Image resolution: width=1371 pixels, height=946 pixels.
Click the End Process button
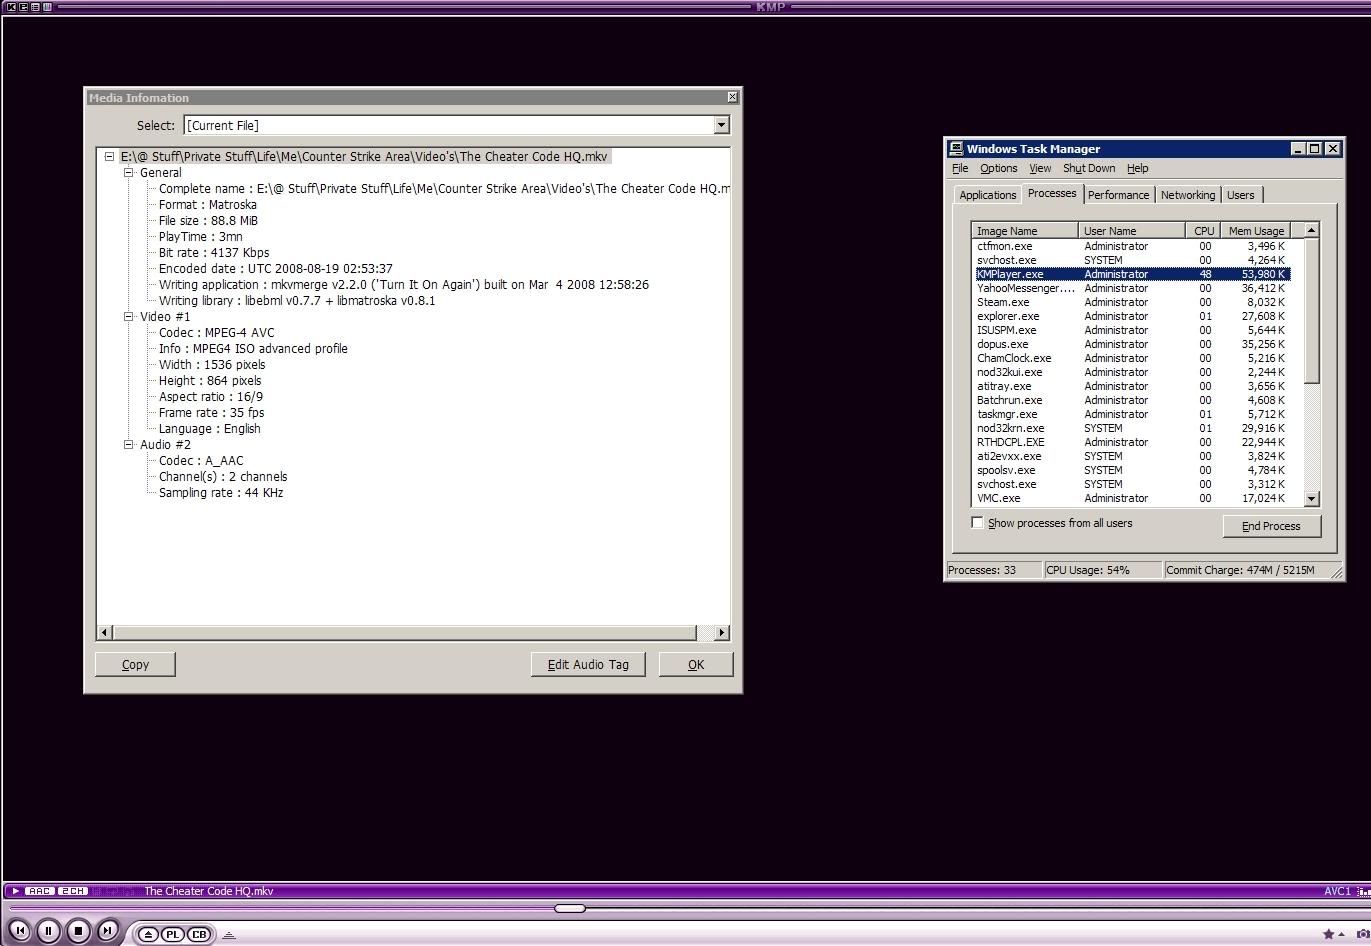click(x=1271, y=526)
